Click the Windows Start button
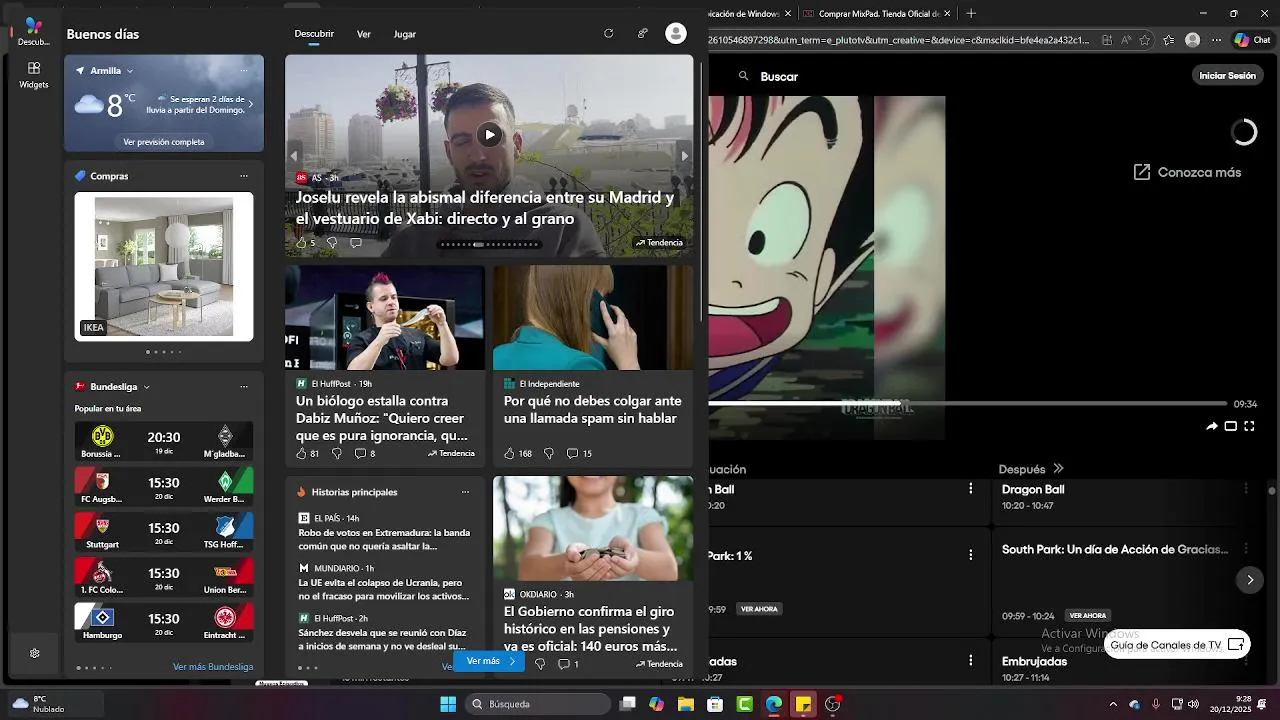1280x720 pixels. [x=448, y=704]
